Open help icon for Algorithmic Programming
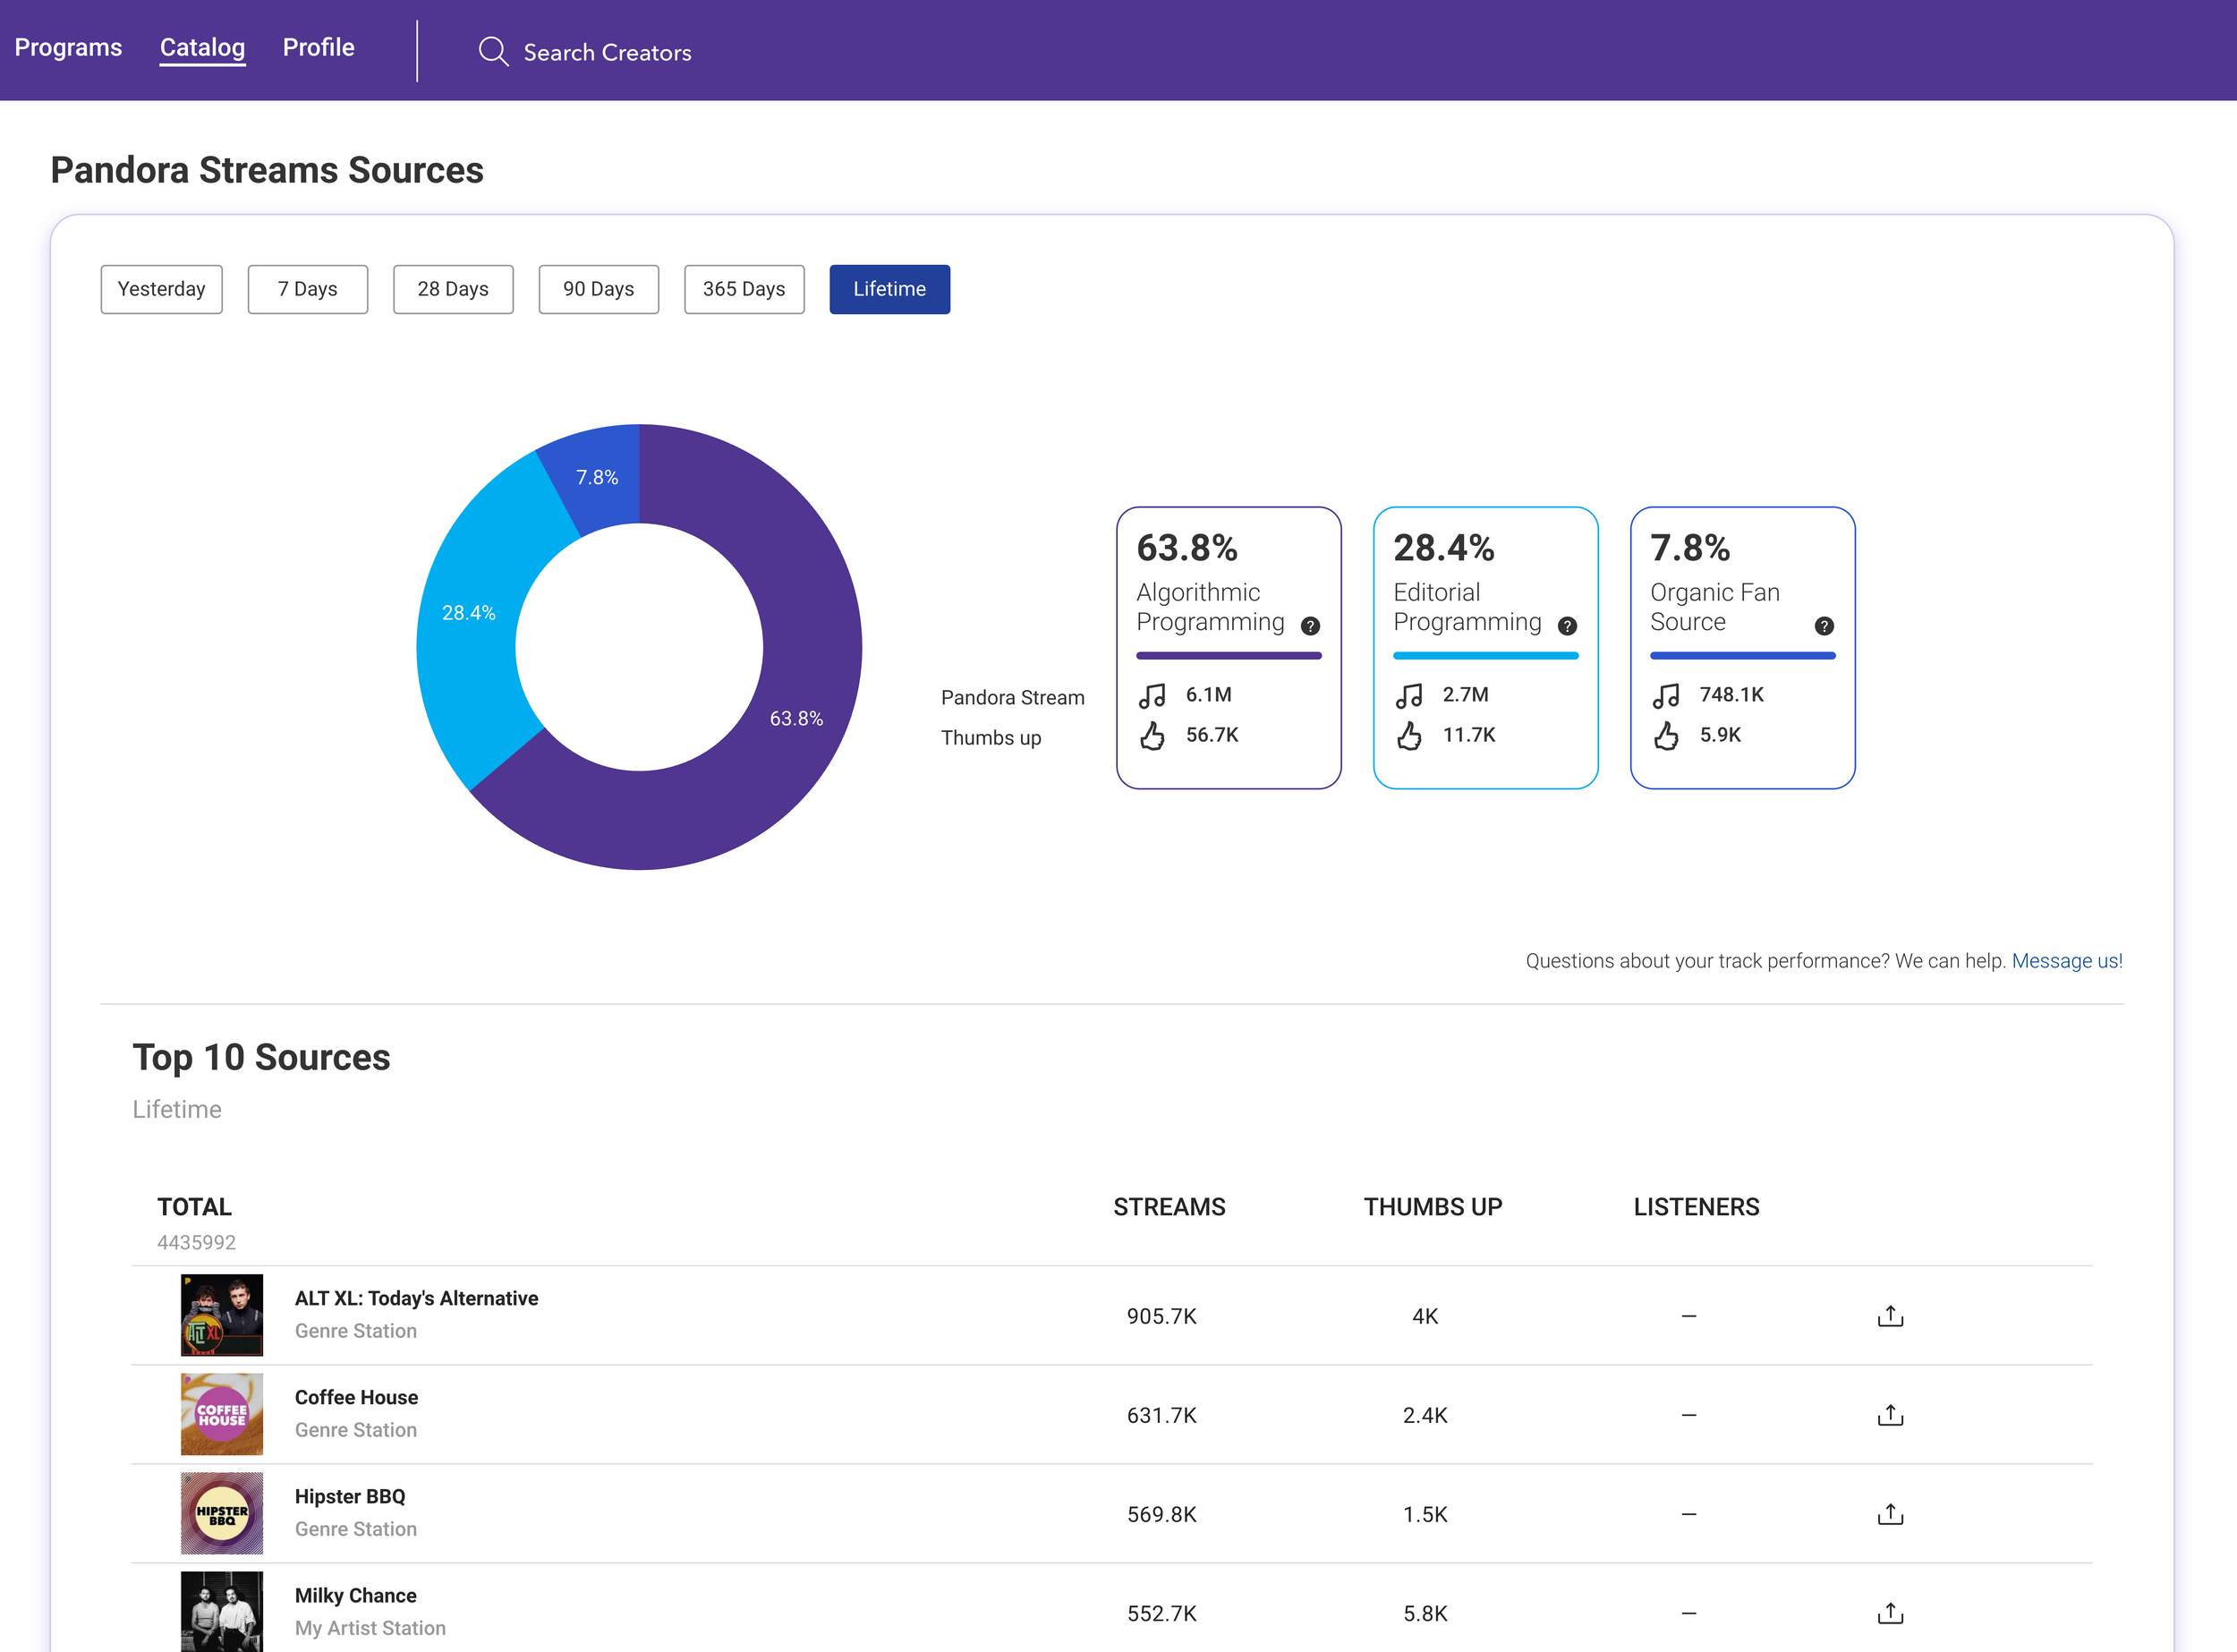Screen dimensions: 2237x1652 [x=1310, y=626]
